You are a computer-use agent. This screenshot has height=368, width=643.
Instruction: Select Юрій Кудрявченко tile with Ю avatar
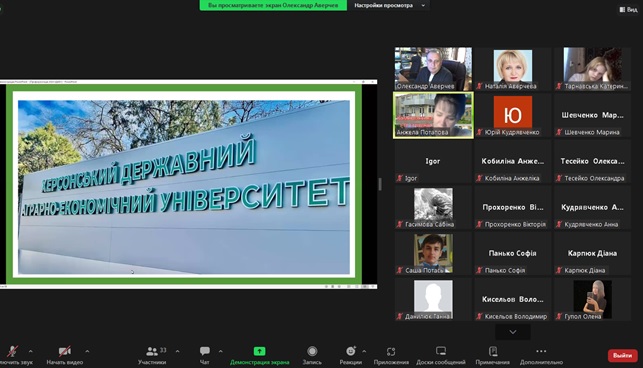coord(513,115)
